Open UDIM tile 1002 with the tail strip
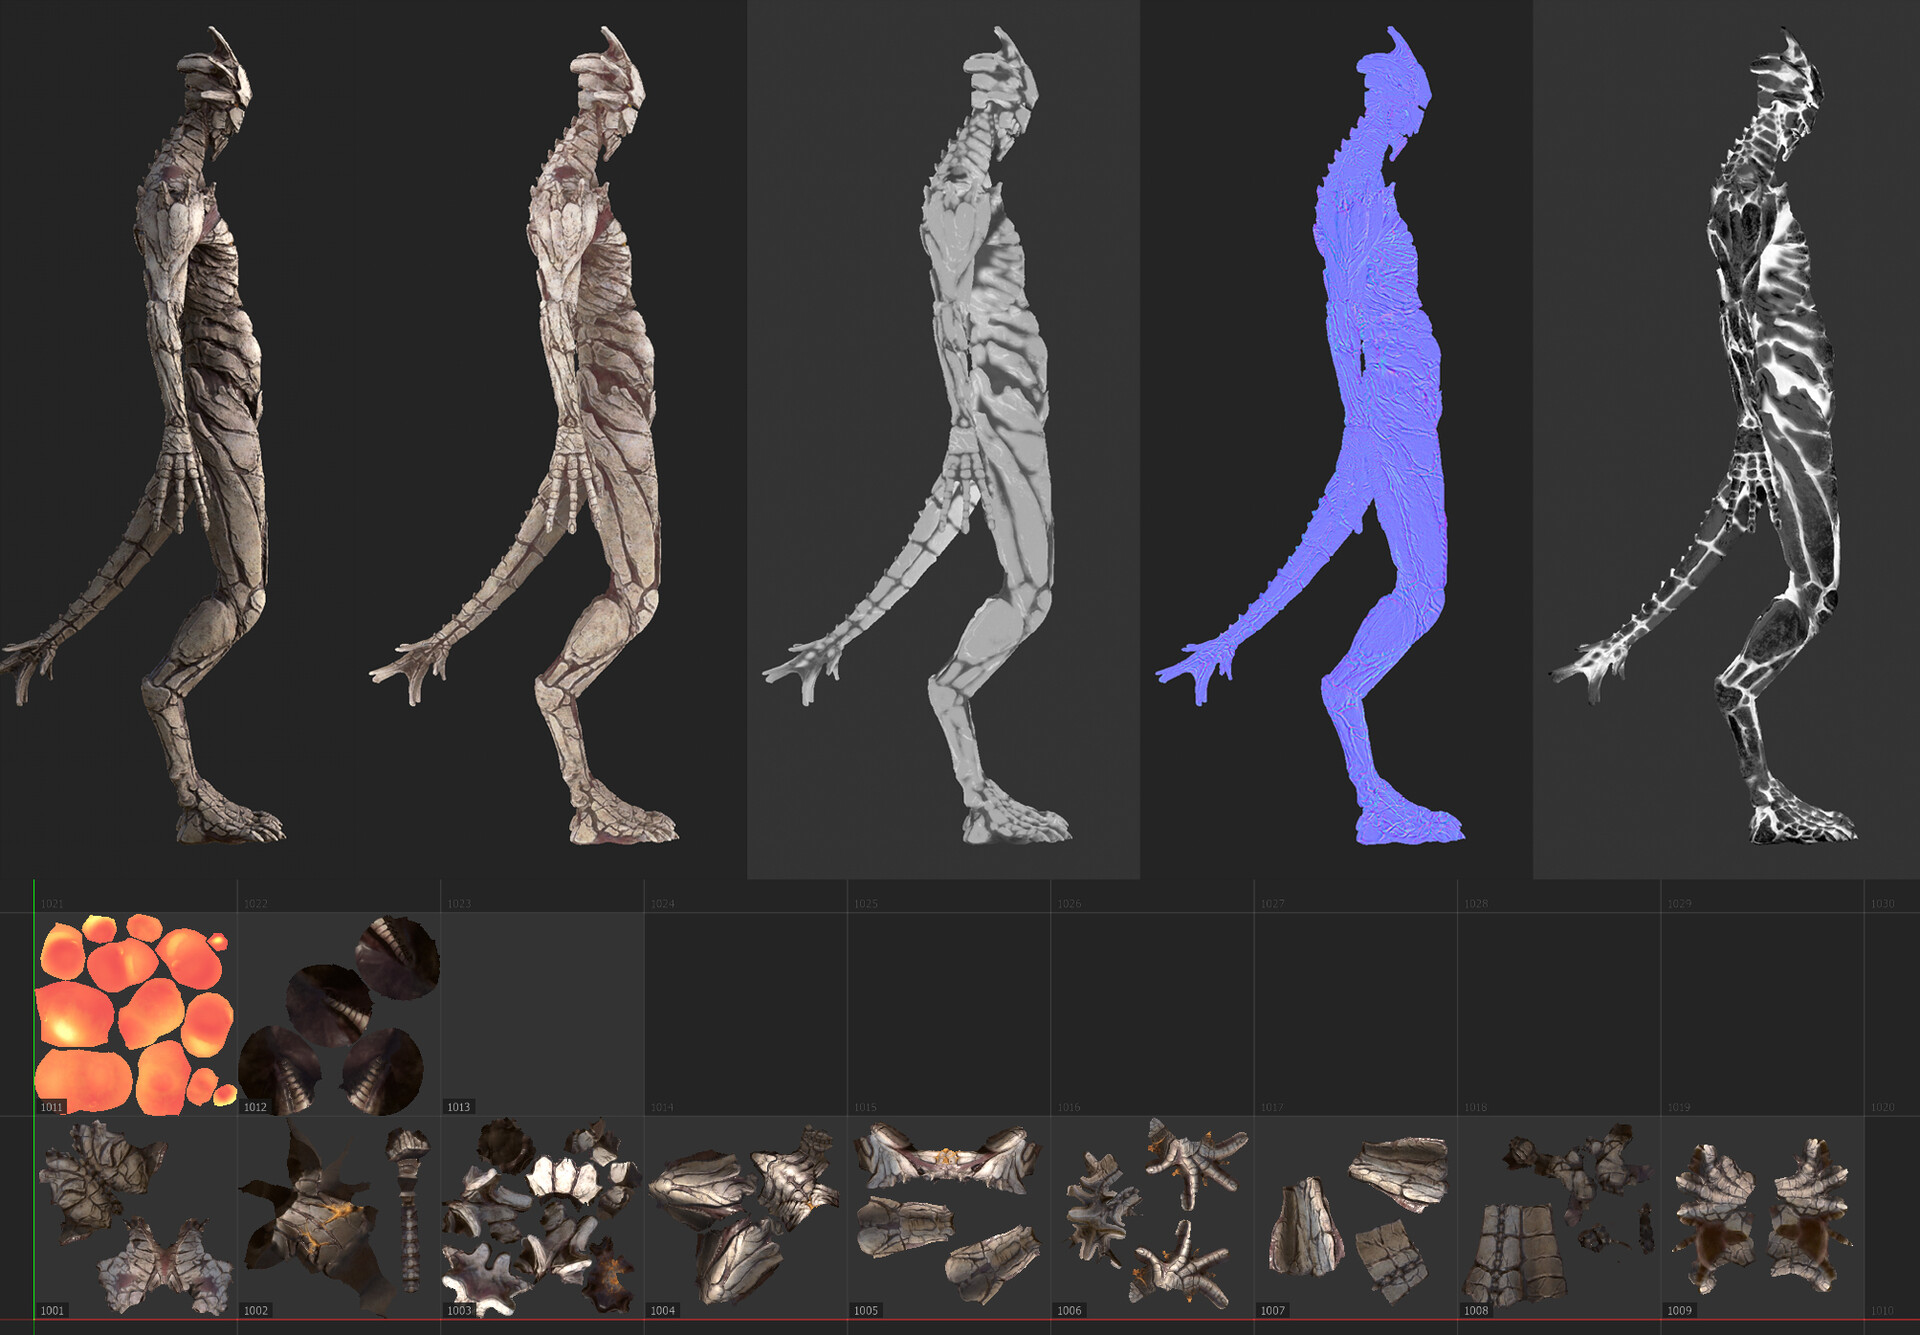 pos(339,1217)
